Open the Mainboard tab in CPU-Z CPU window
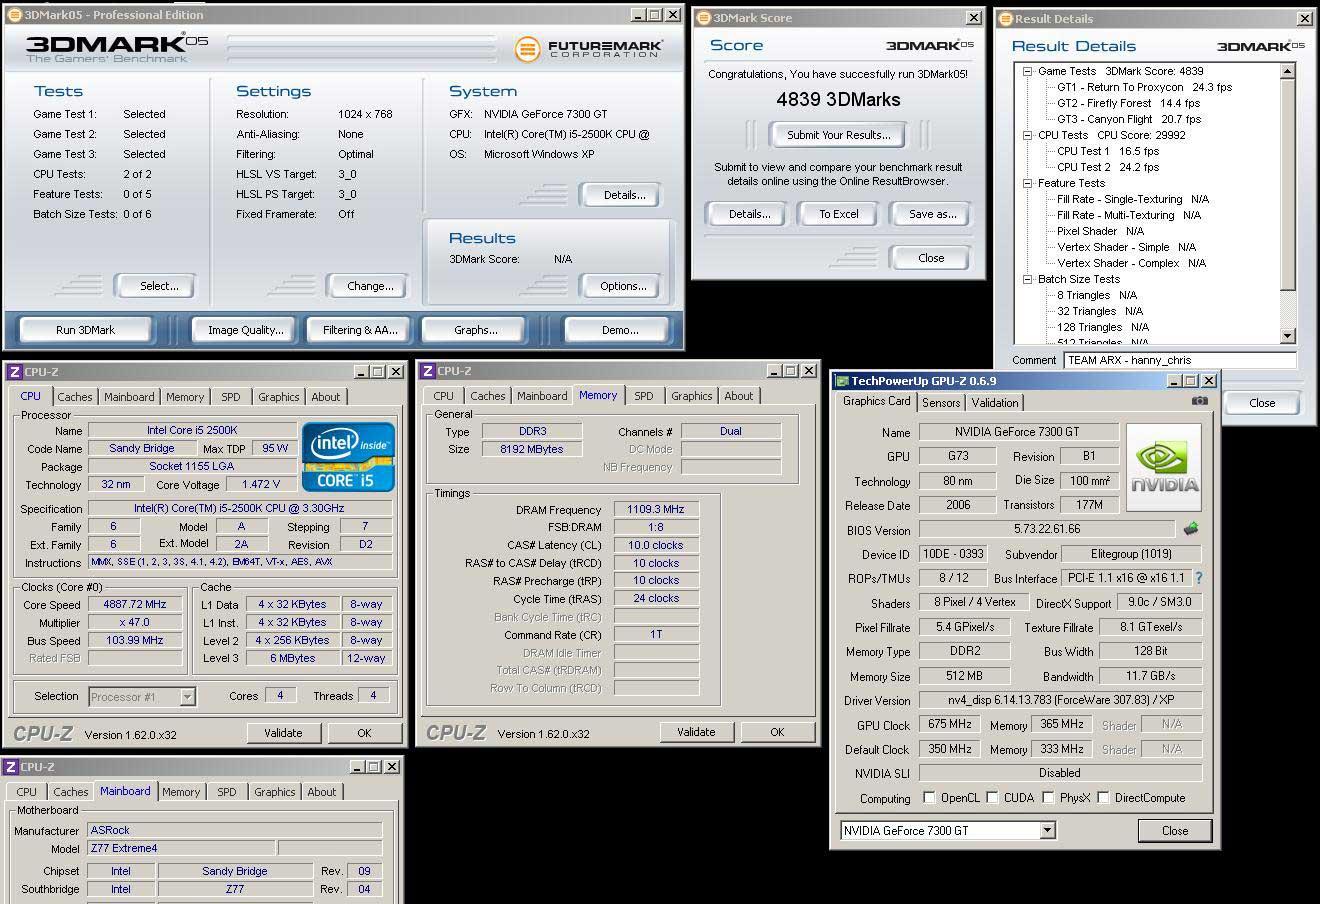 pyautogui.click(x=130, y=397)
